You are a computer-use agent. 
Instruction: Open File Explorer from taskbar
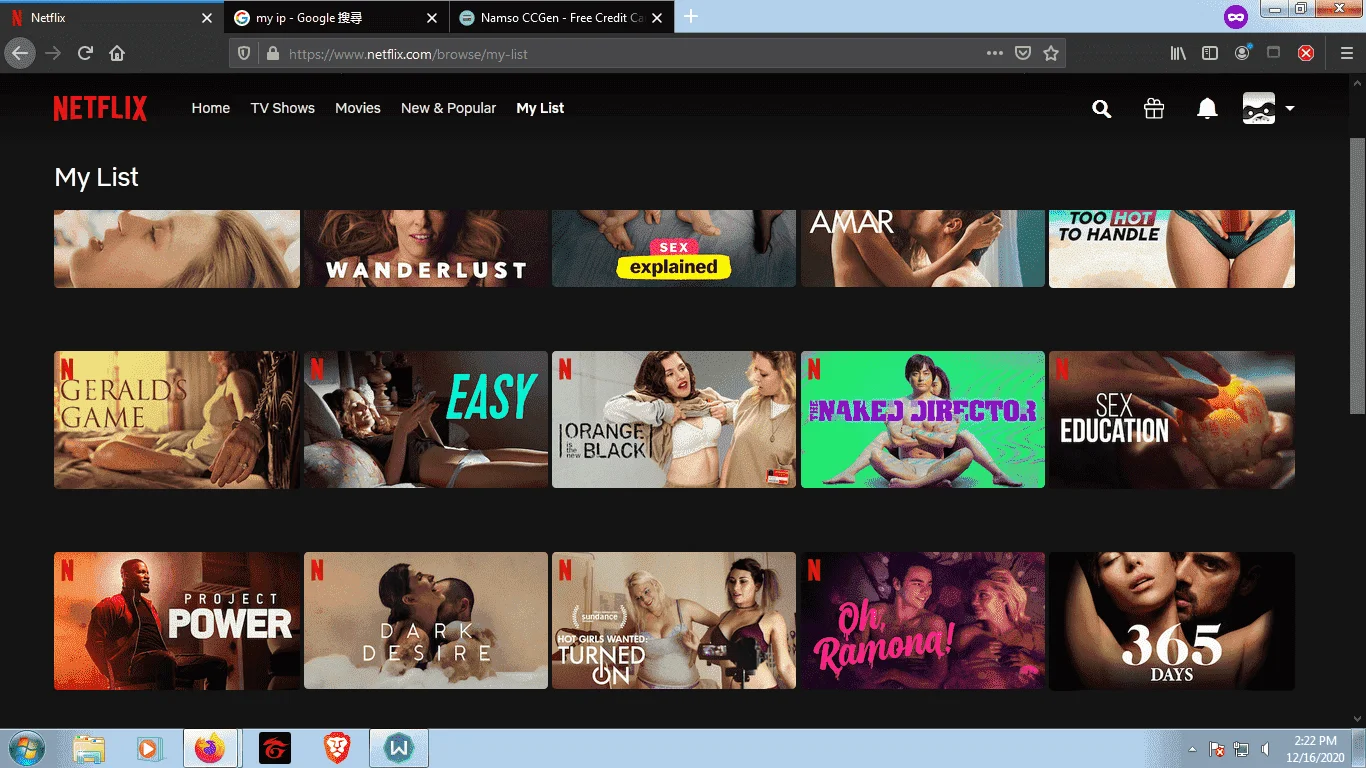coord(89,748)
